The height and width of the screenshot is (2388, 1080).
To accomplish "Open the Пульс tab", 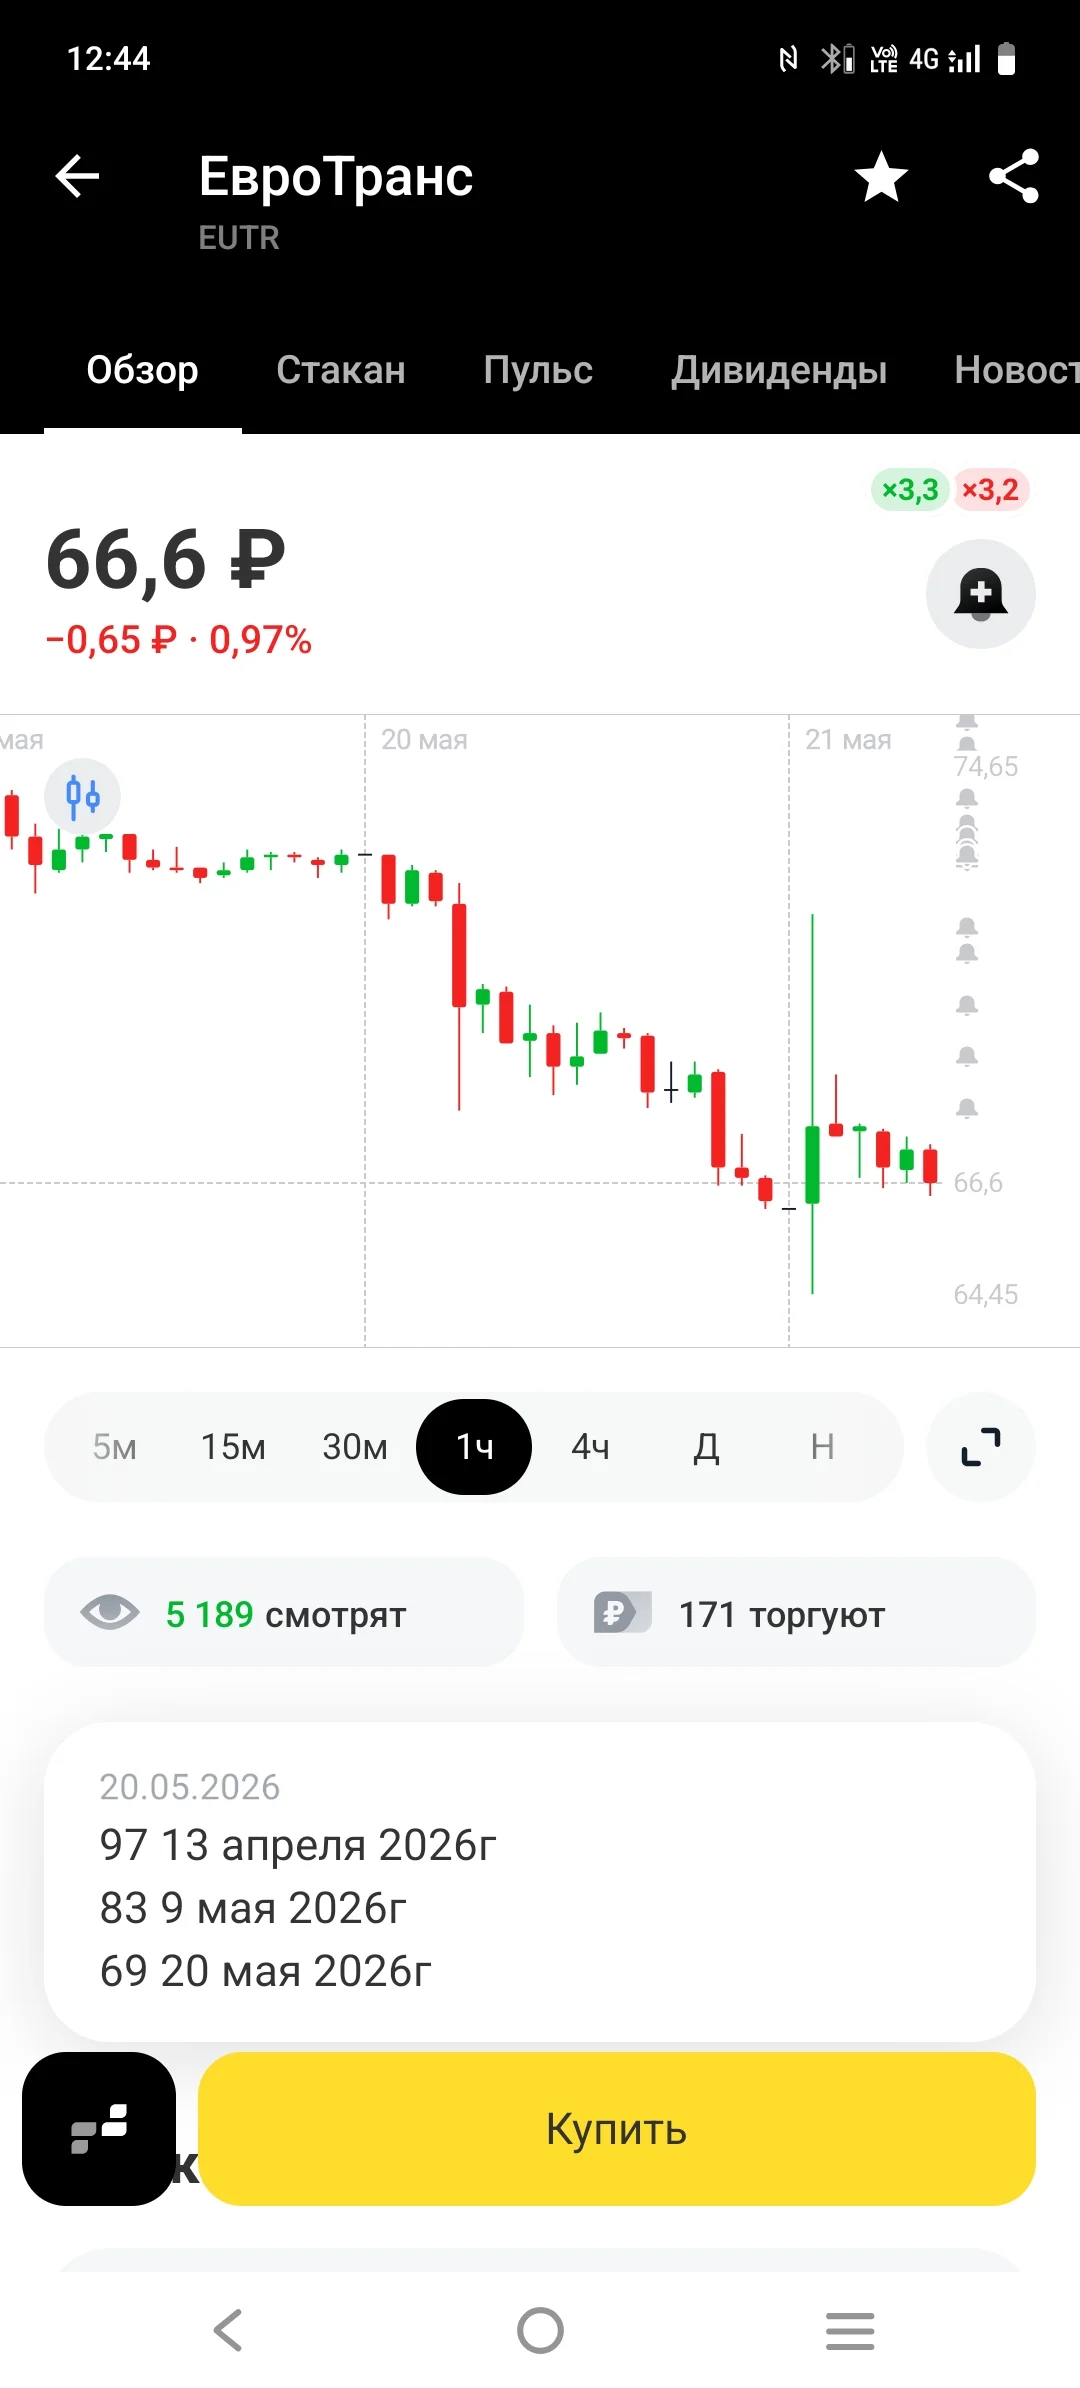I will (538, 370).
